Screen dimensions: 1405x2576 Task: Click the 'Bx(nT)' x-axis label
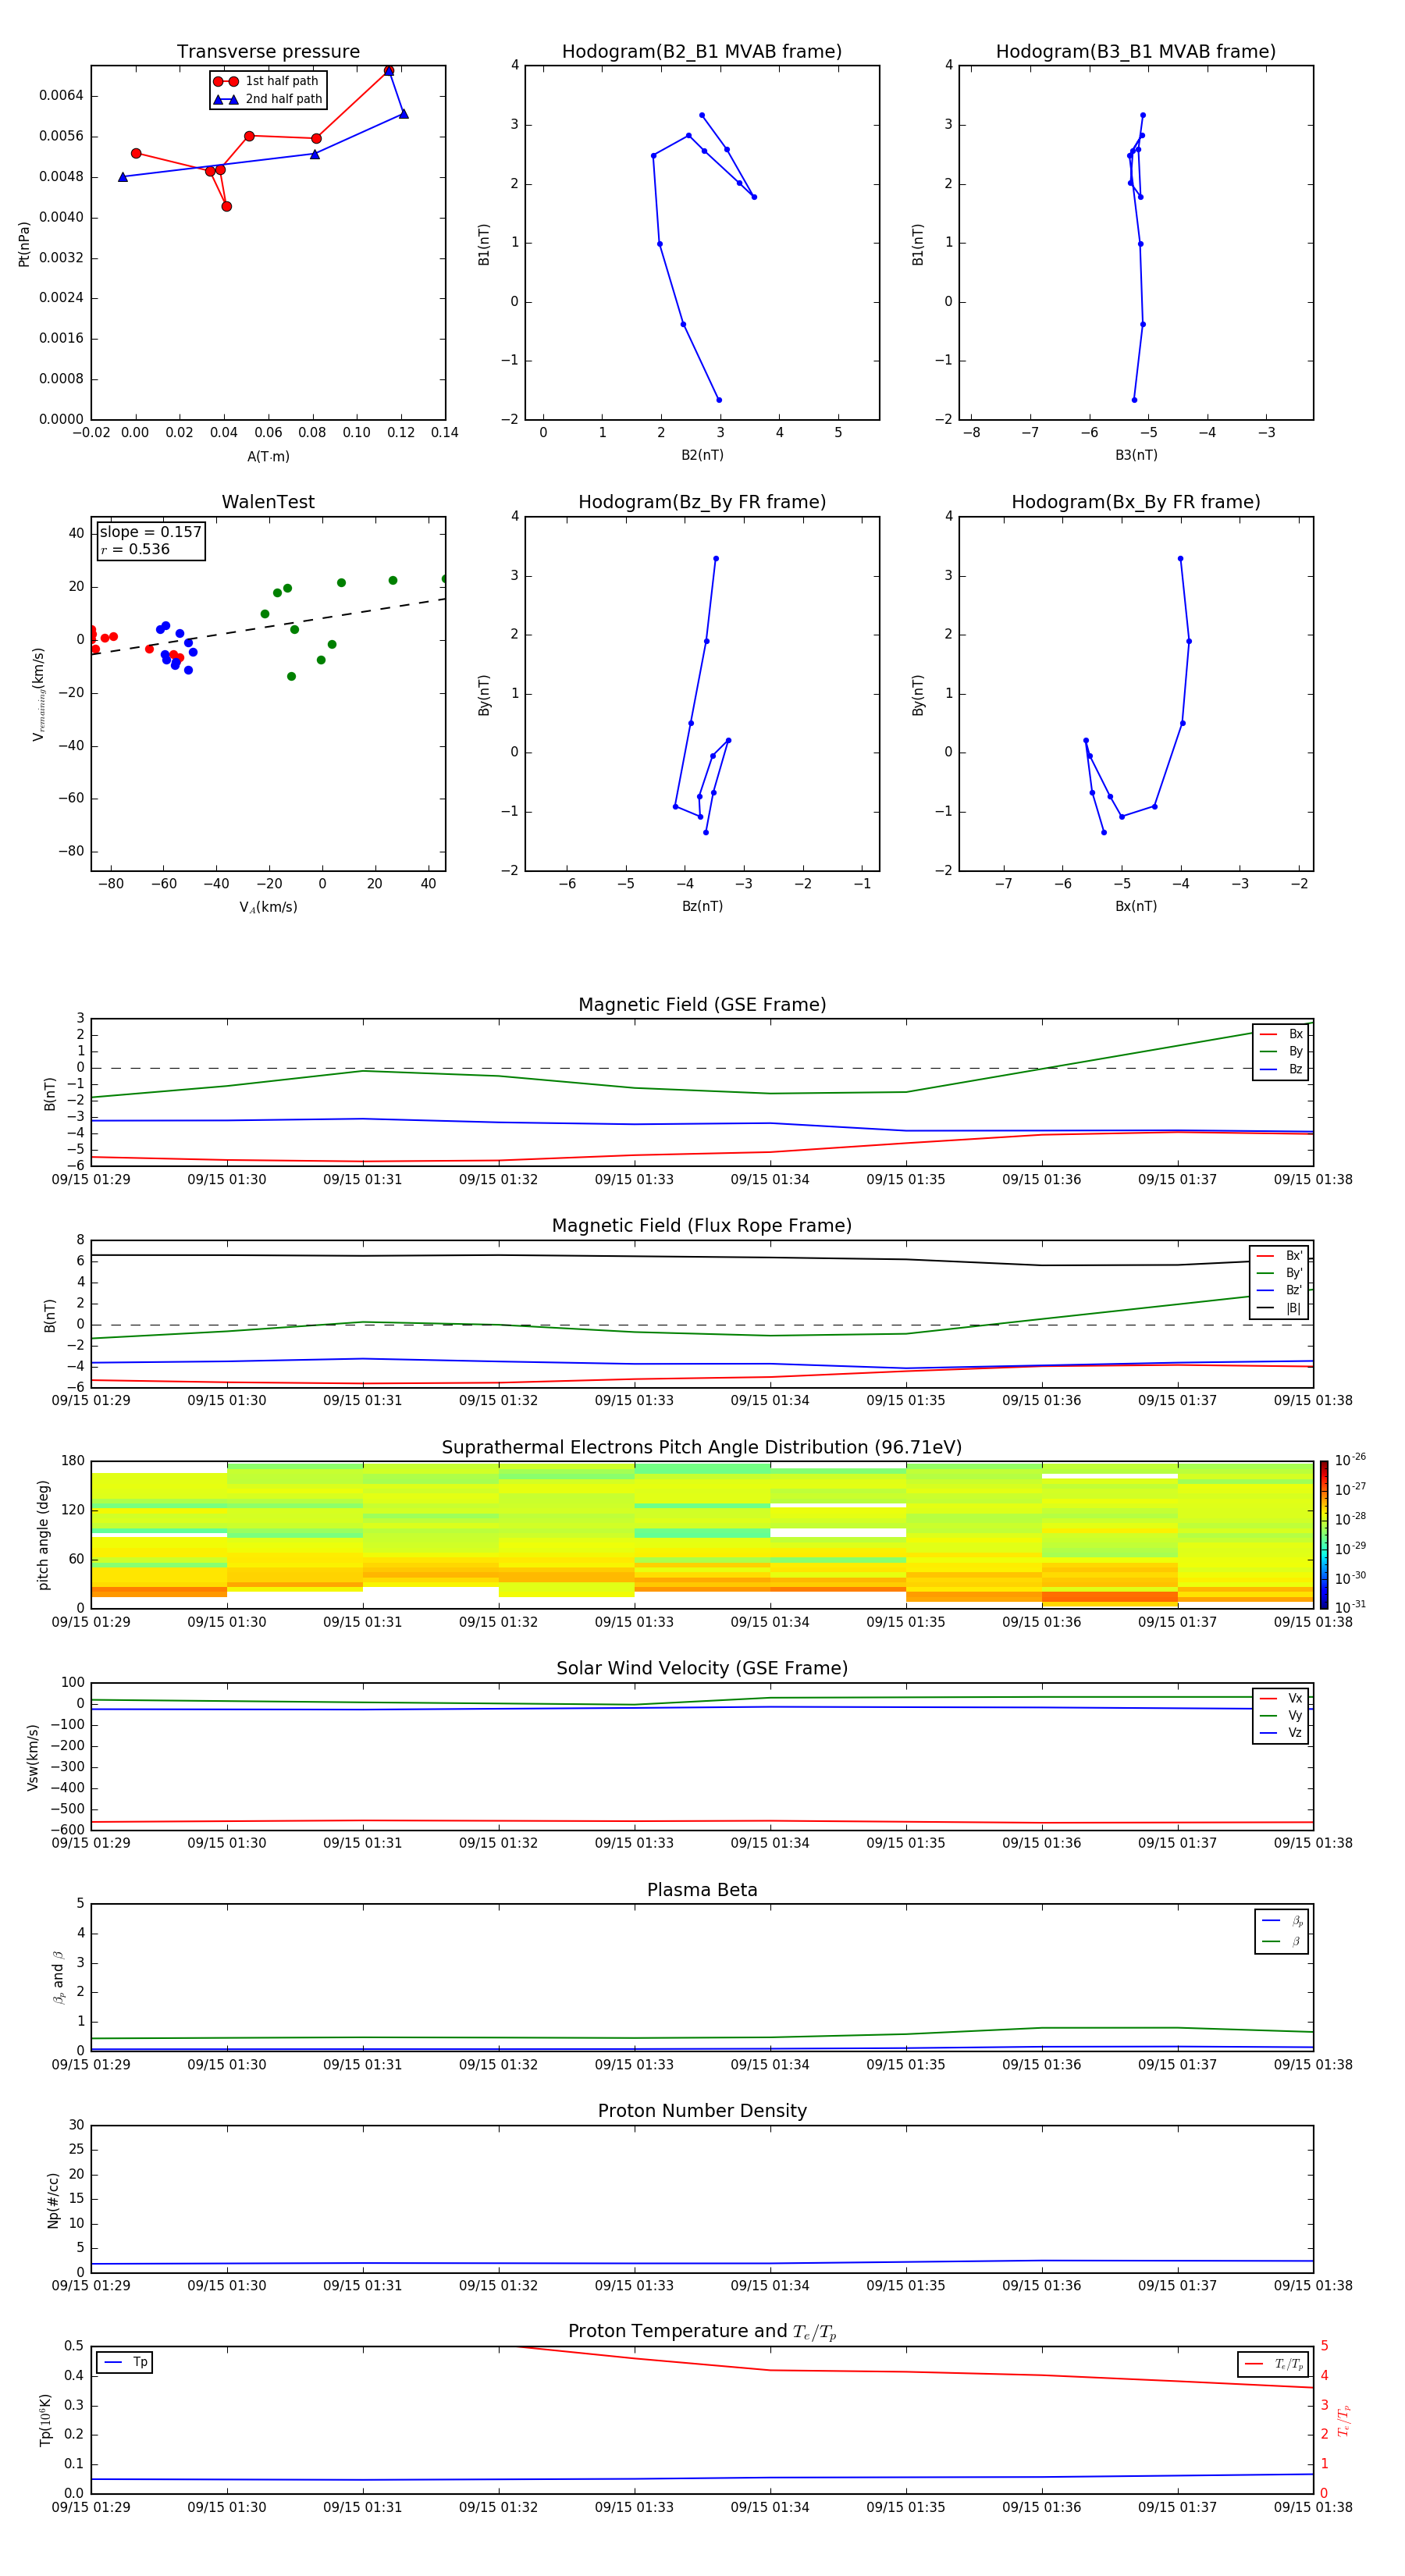[x=1136, y=906]
